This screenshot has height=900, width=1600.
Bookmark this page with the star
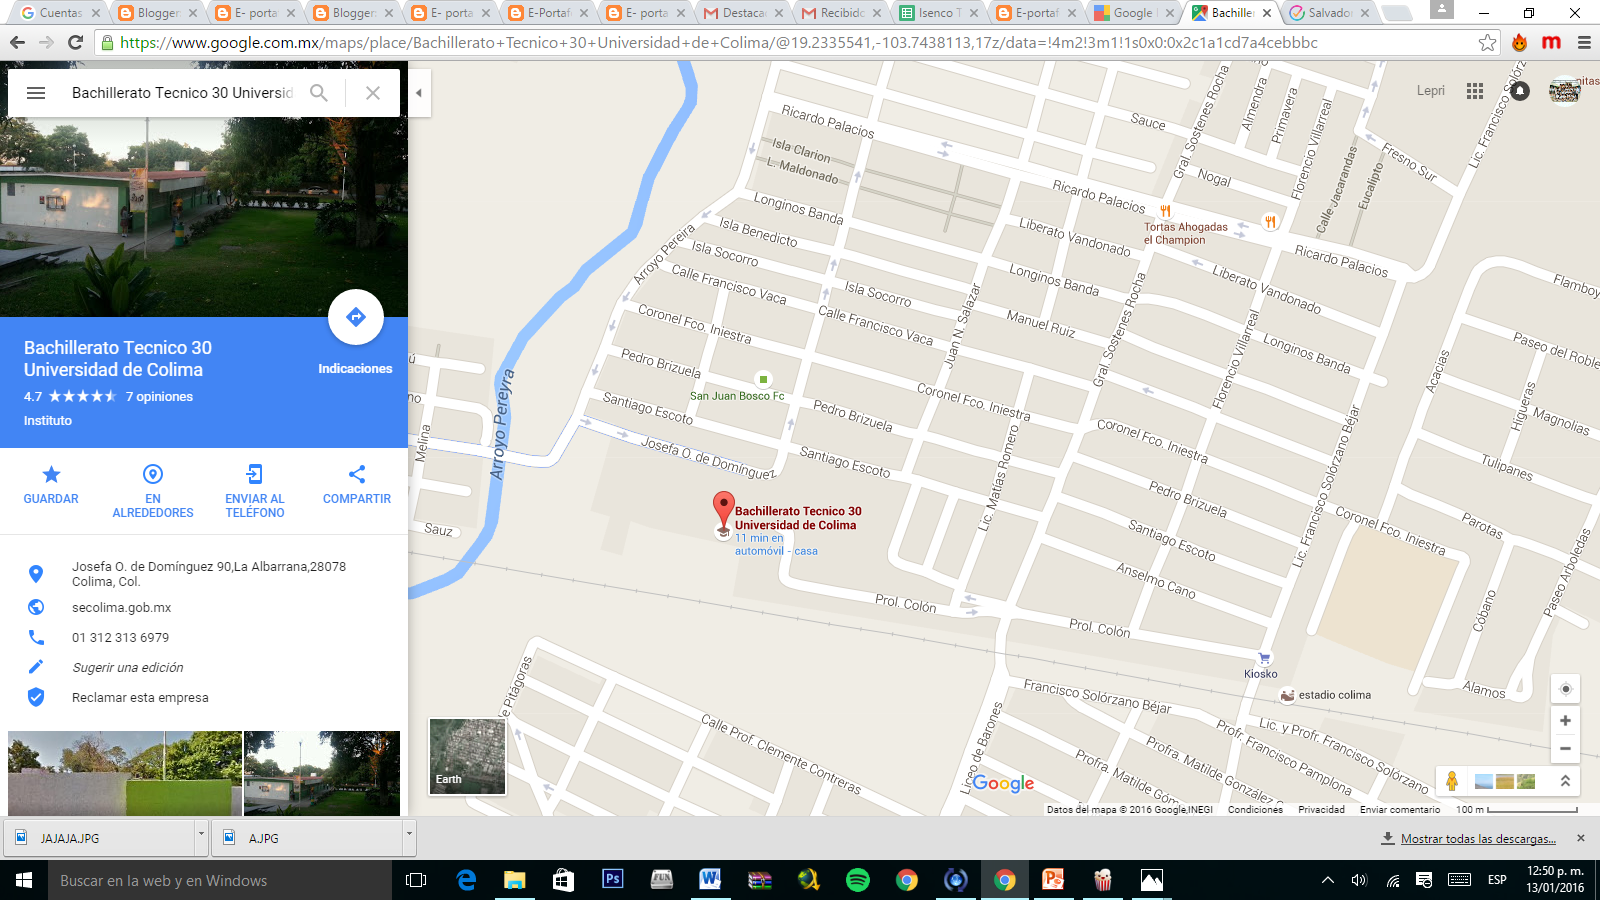click(1488, 42)
